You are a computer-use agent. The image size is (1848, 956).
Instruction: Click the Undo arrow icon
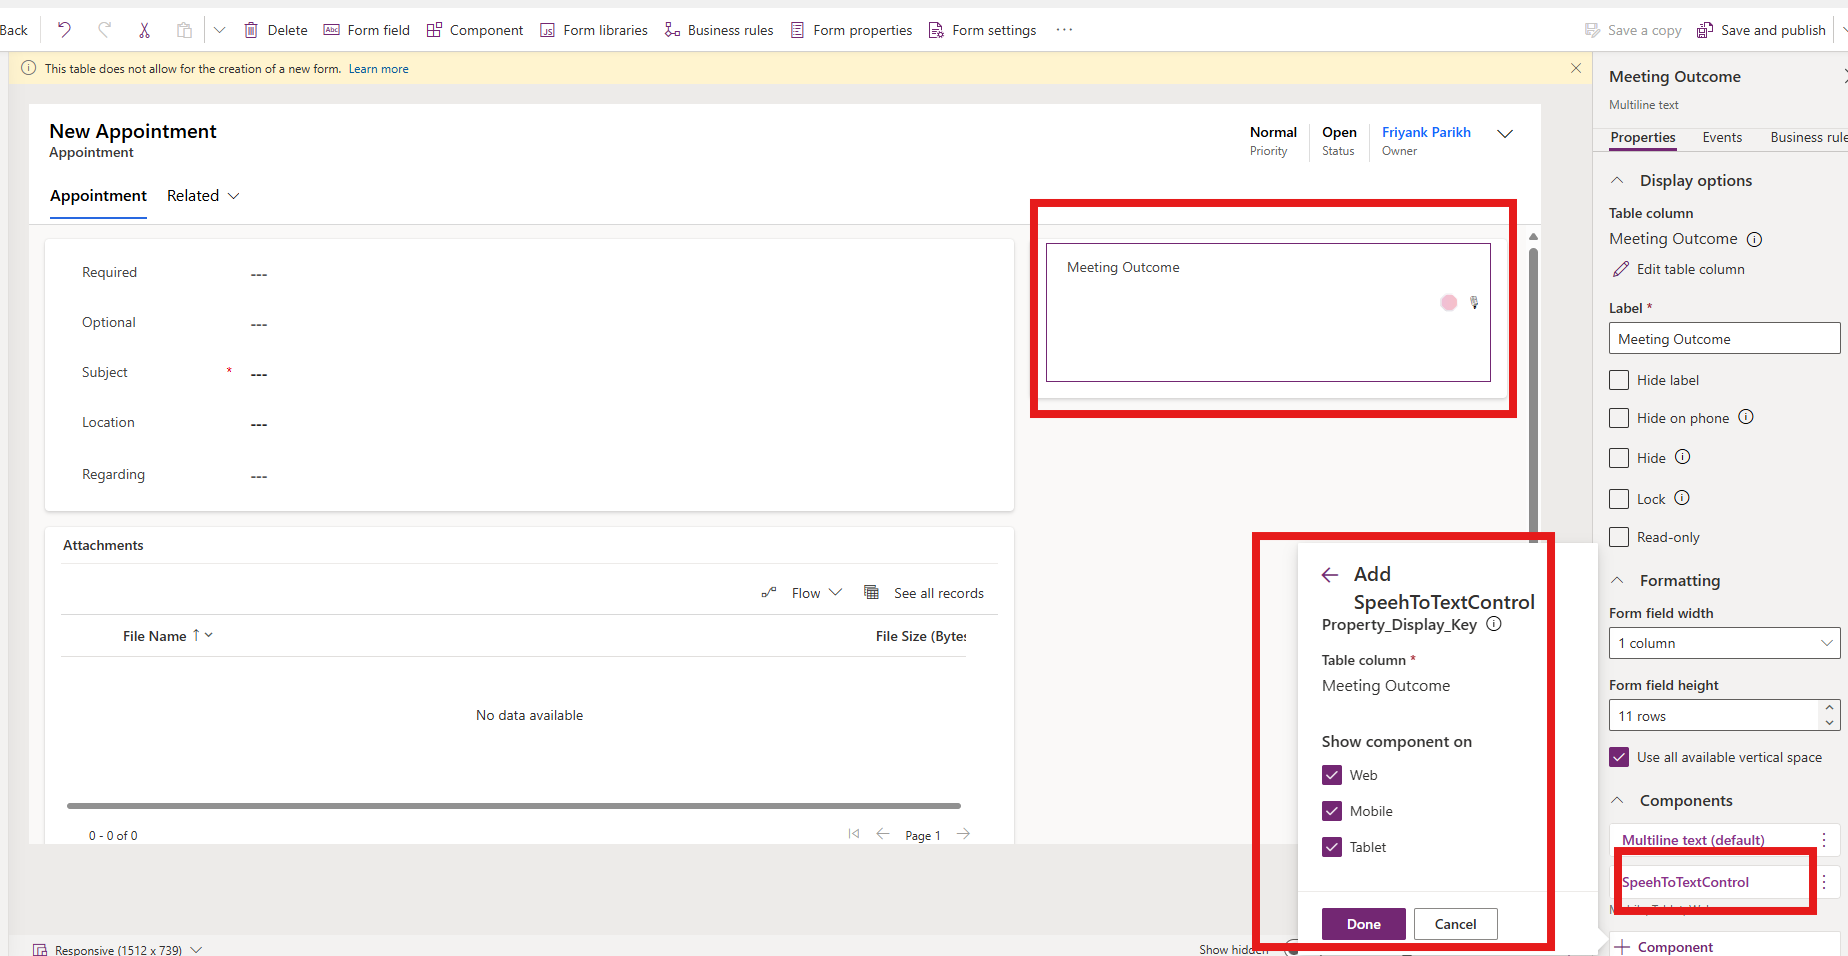pyautogui.click(x=64, y=30)
